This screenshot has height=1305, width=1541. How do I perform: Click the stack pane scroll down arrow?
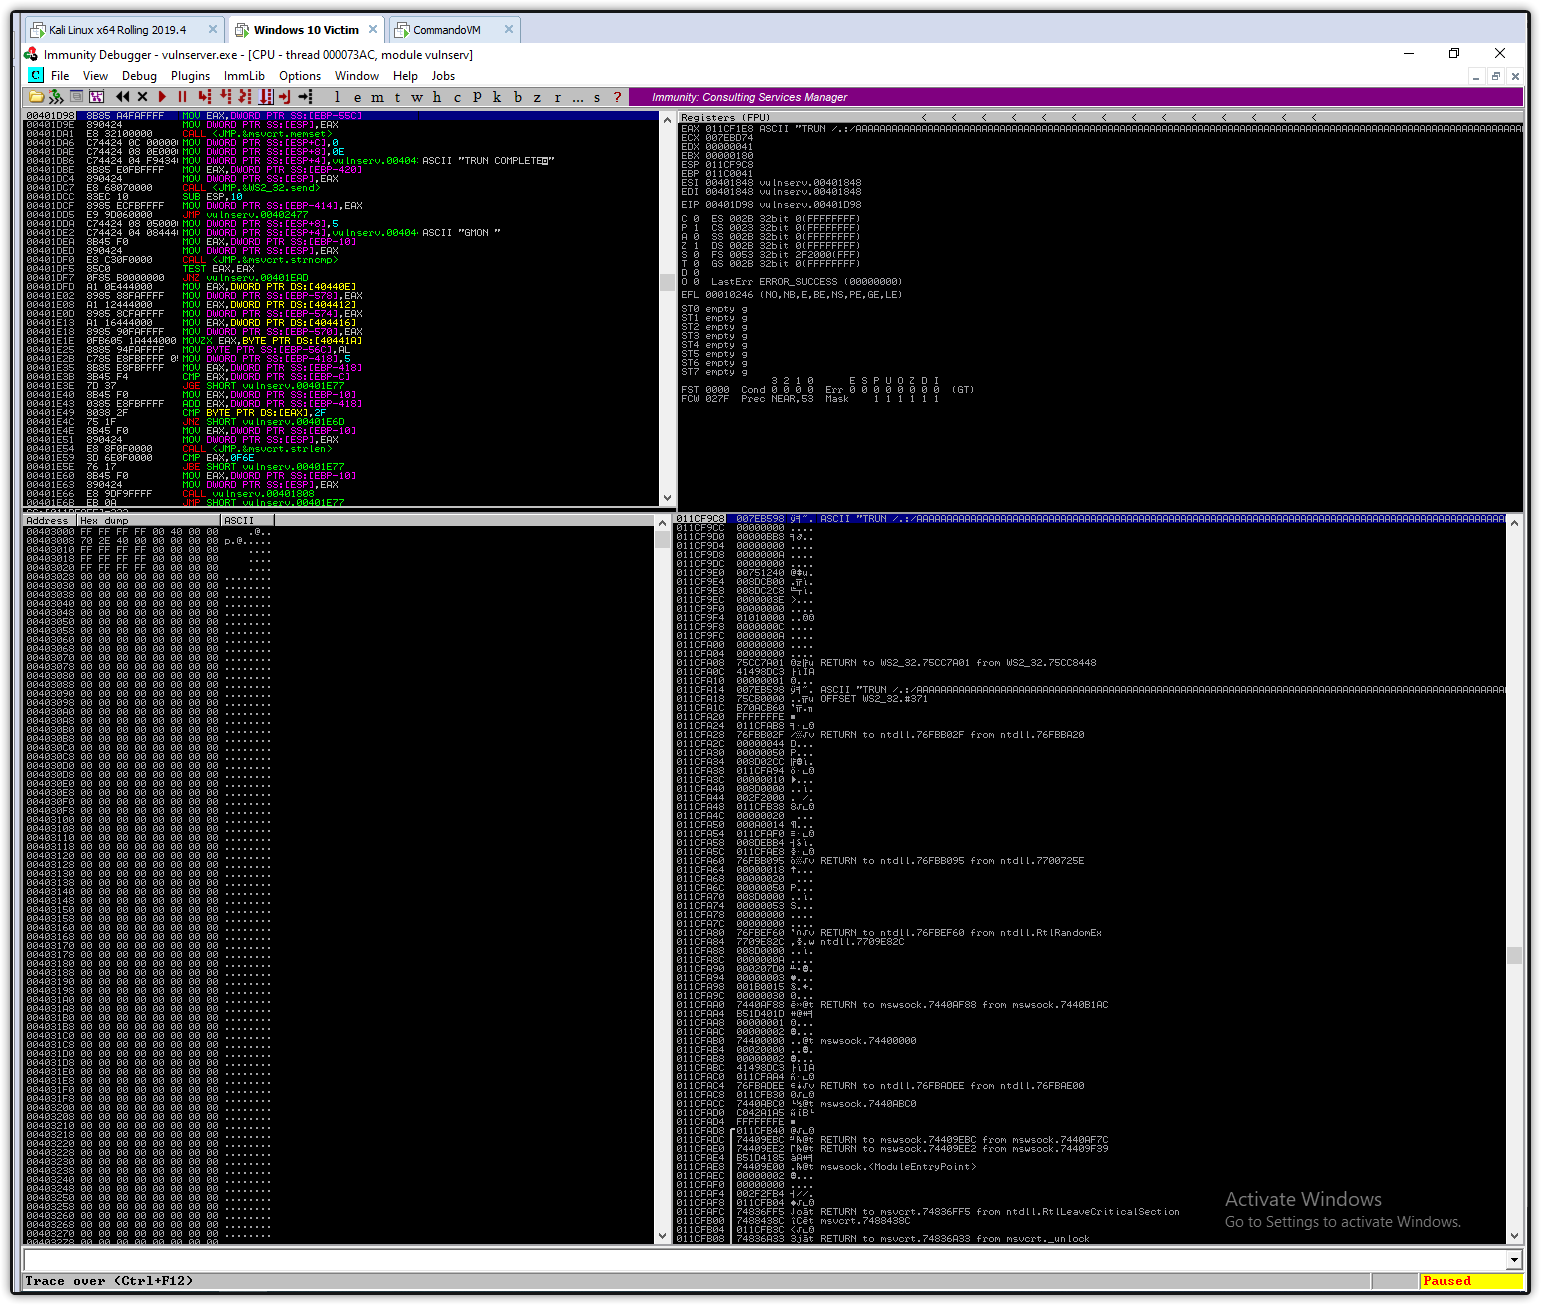(1514, 1237)
